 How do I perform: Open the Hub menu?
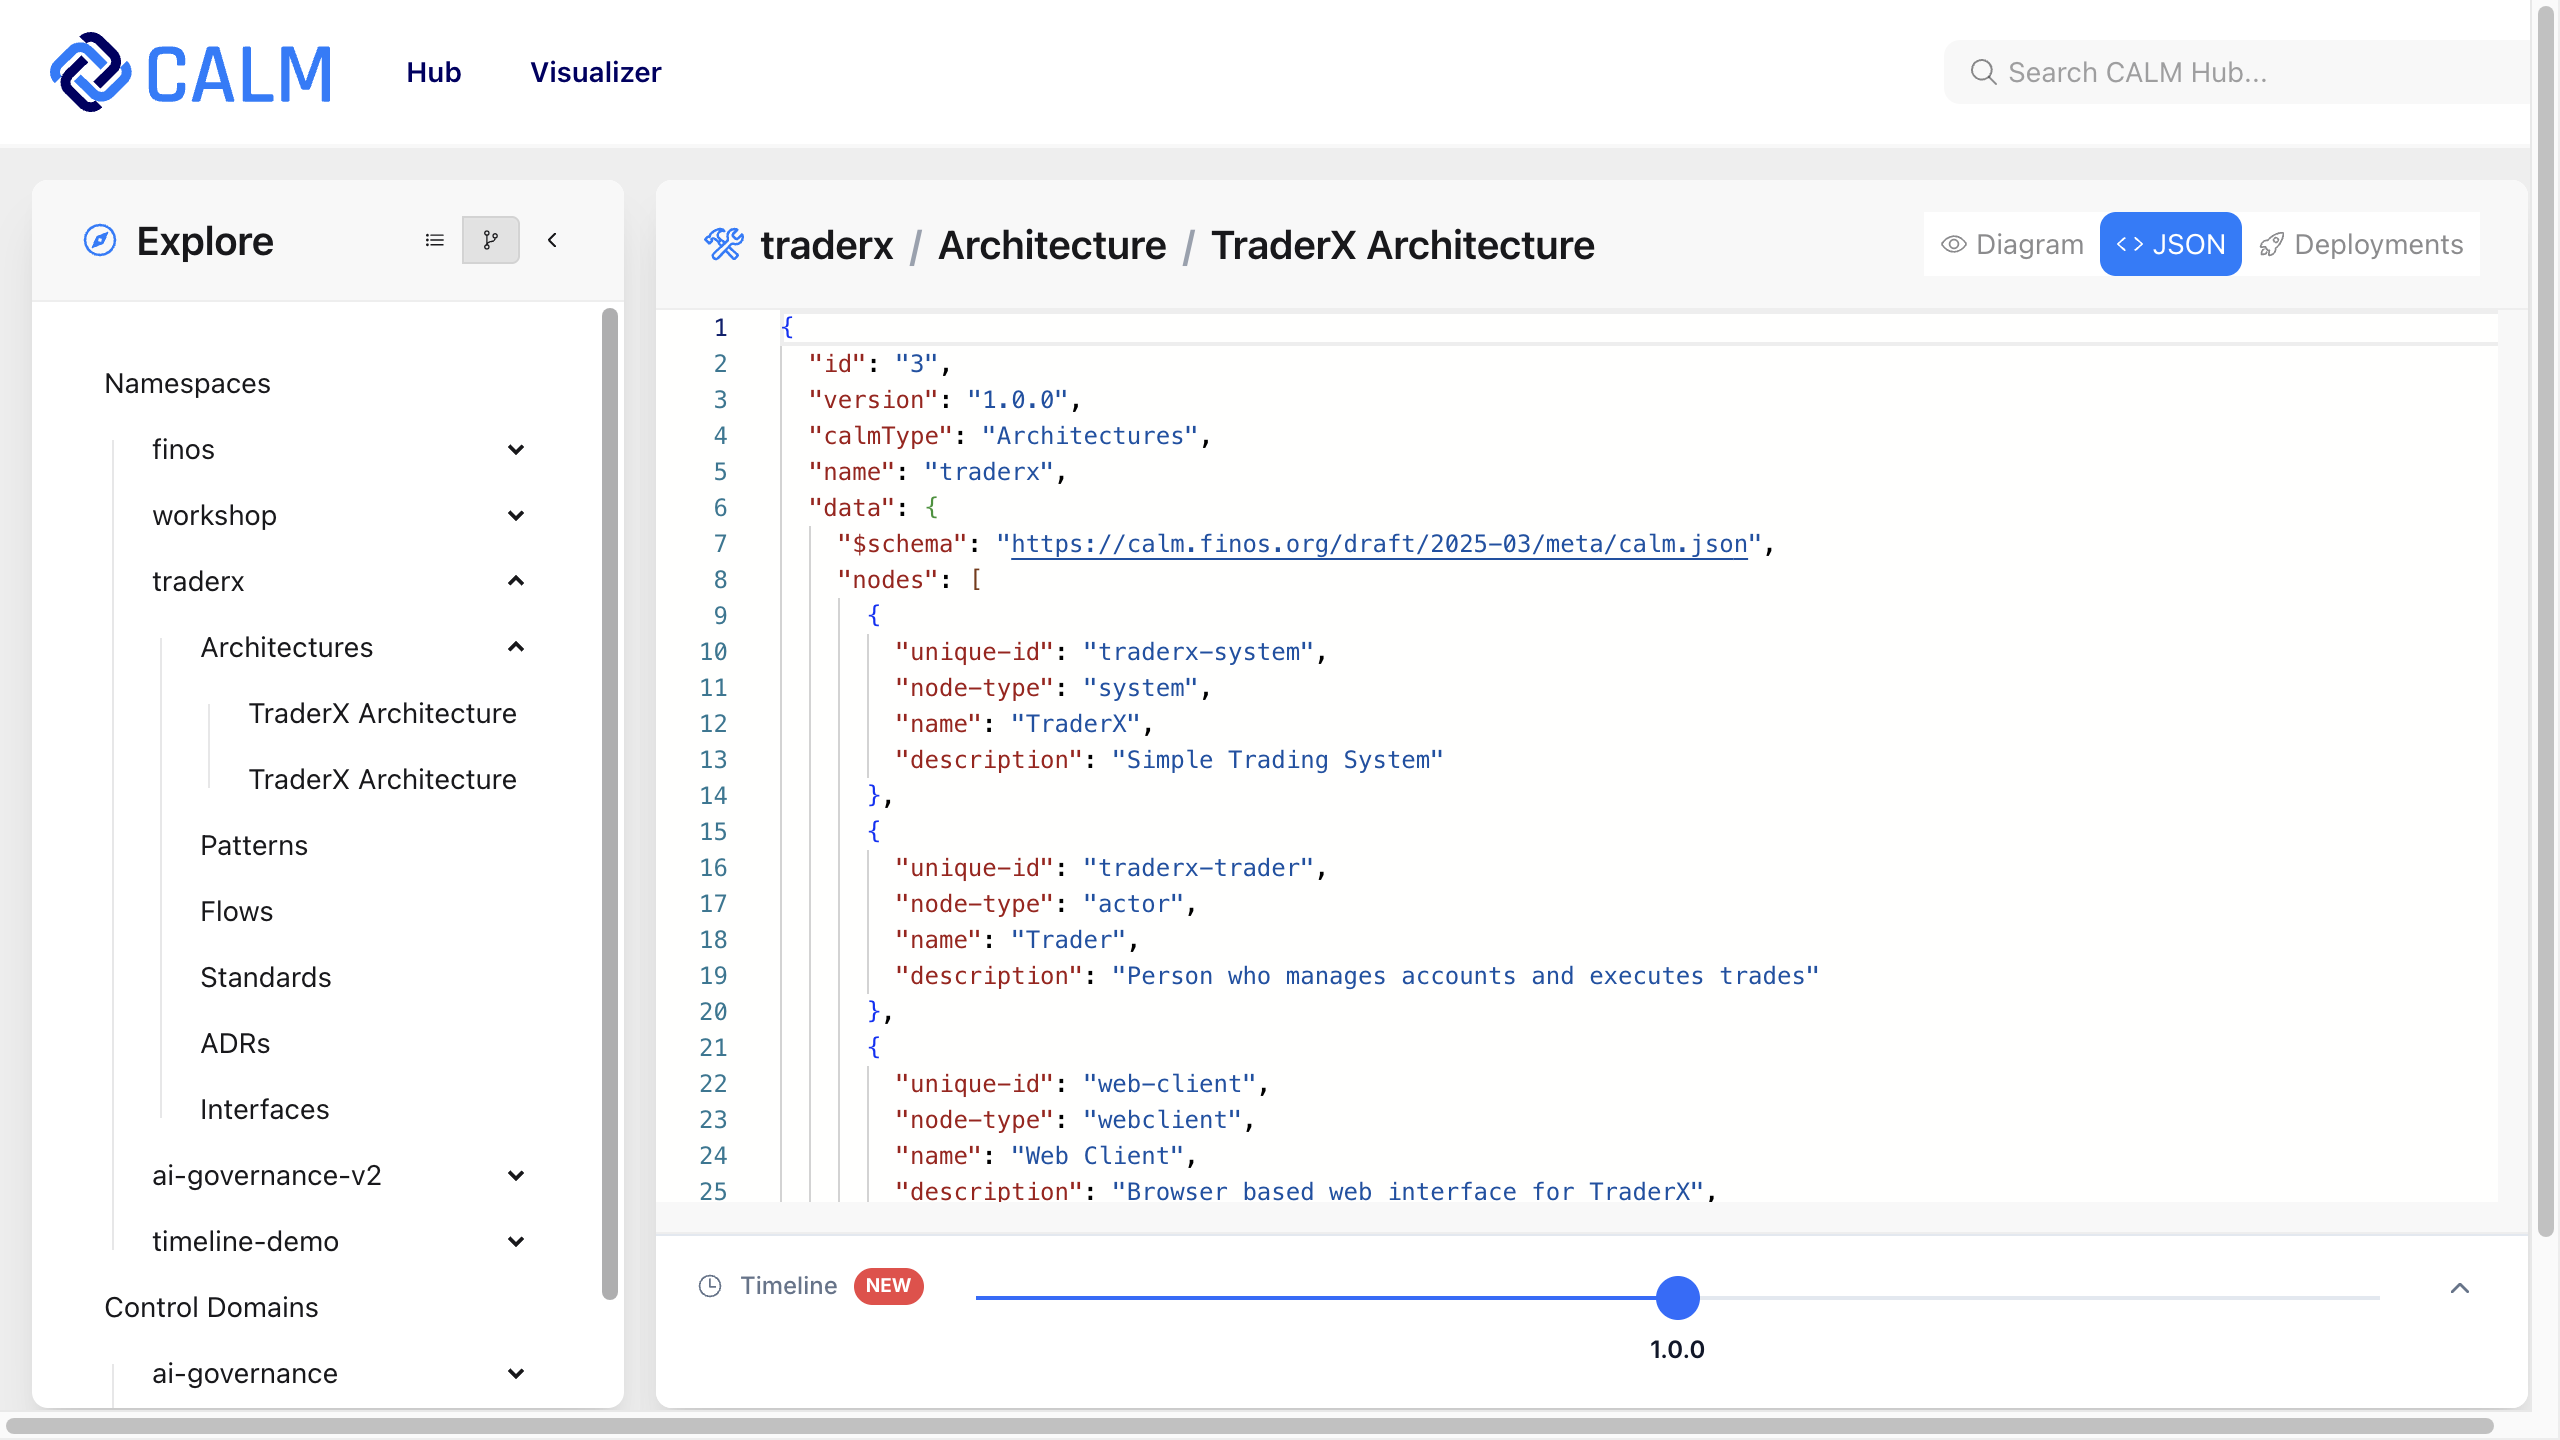pos(434,72)
